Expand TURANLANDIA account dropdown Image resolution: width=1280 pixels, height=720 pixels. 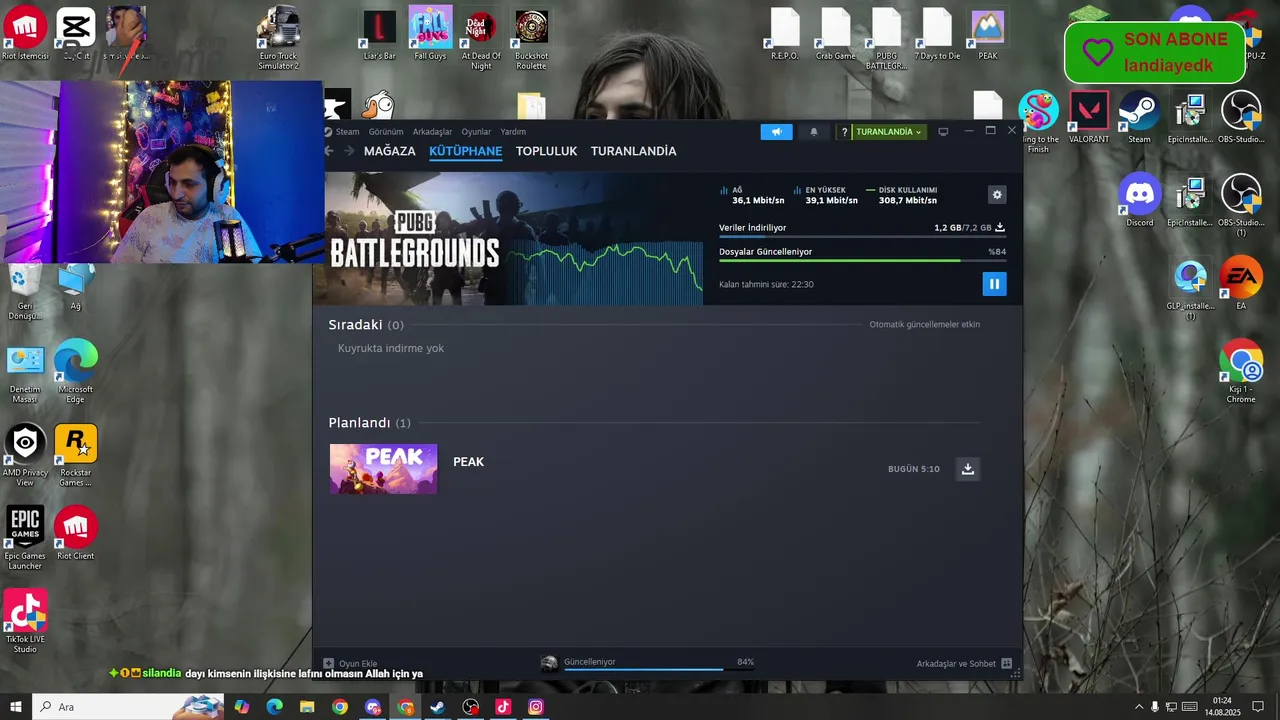889,132
